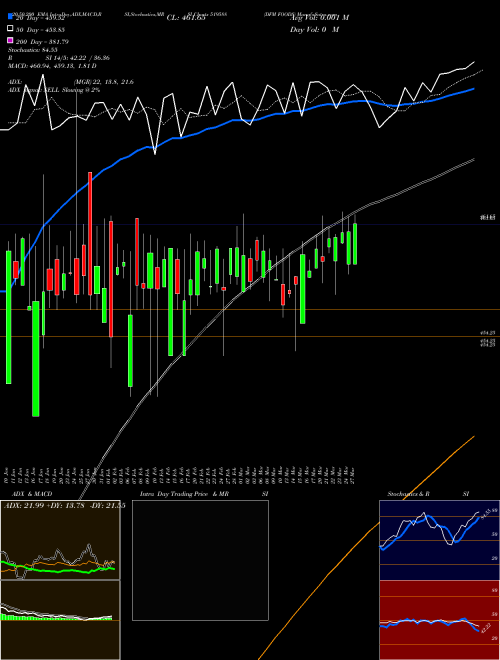Click the Stochastics: 84.53 readout
This screenshot has height=660, width=500.
point(33,50)
